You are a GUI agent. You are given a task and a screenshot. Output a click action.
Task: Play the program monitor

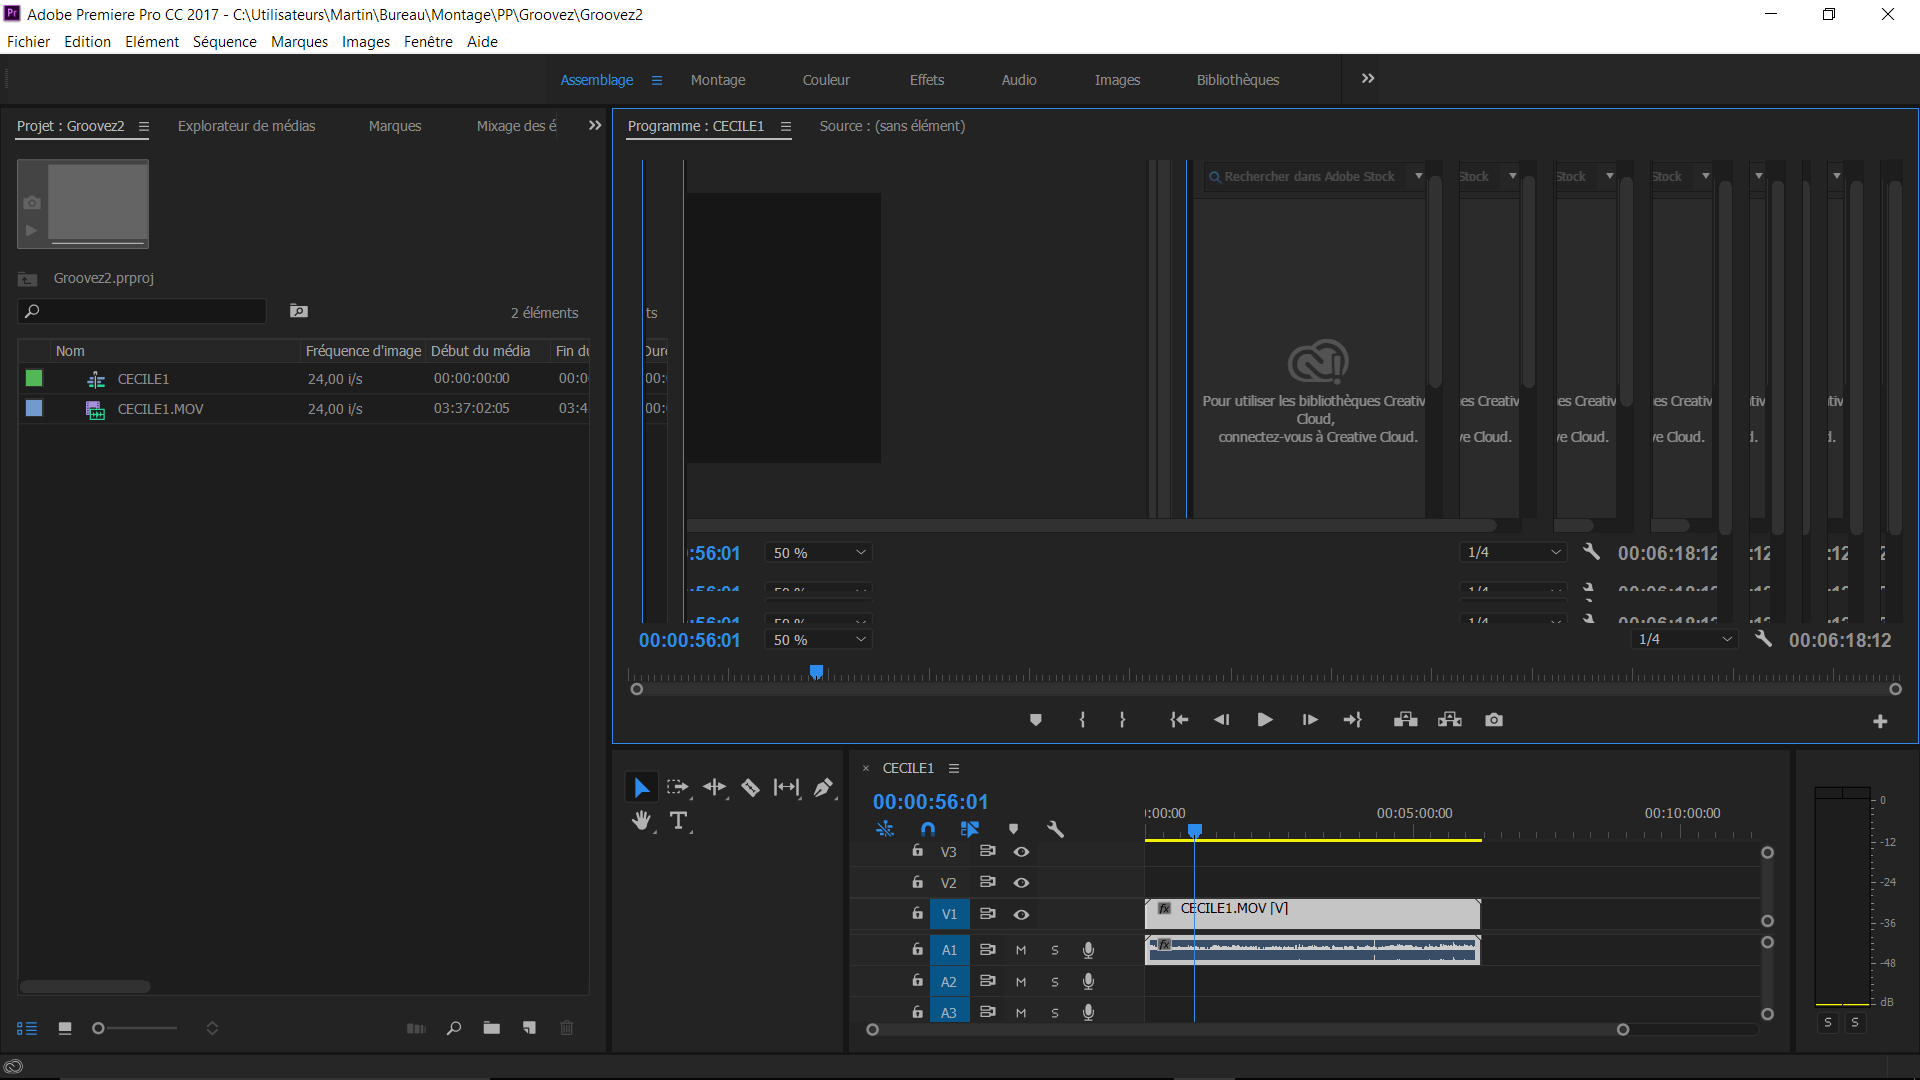coord(1265,720)
